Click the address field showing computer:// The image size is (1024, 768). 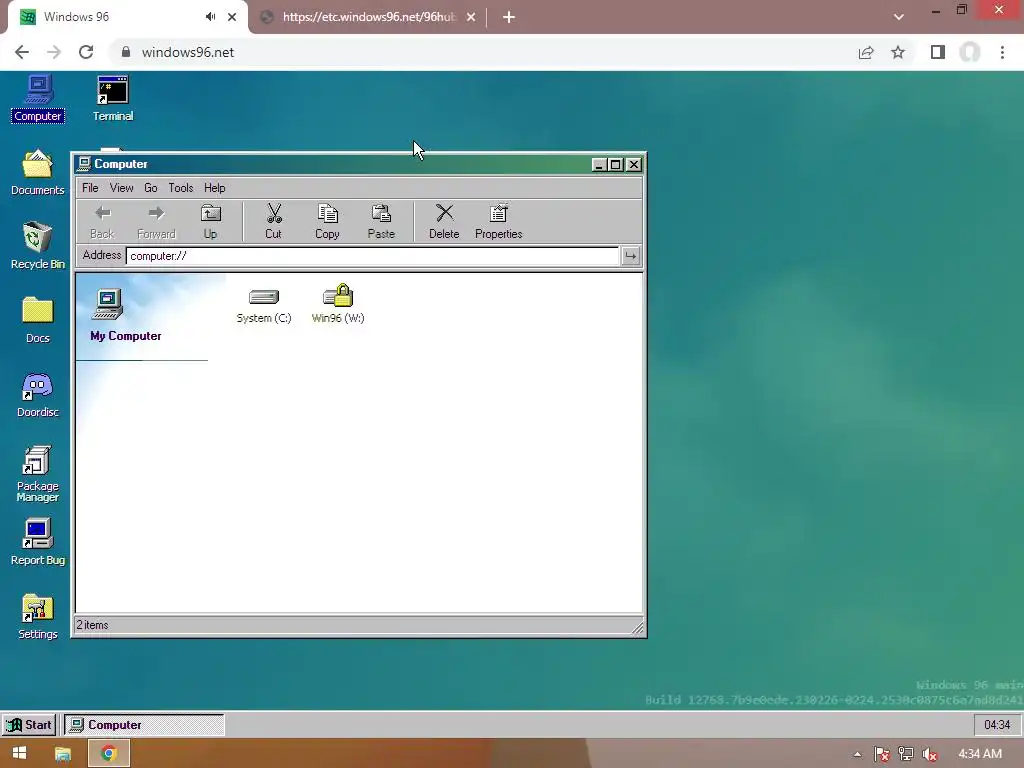(372, 256)
